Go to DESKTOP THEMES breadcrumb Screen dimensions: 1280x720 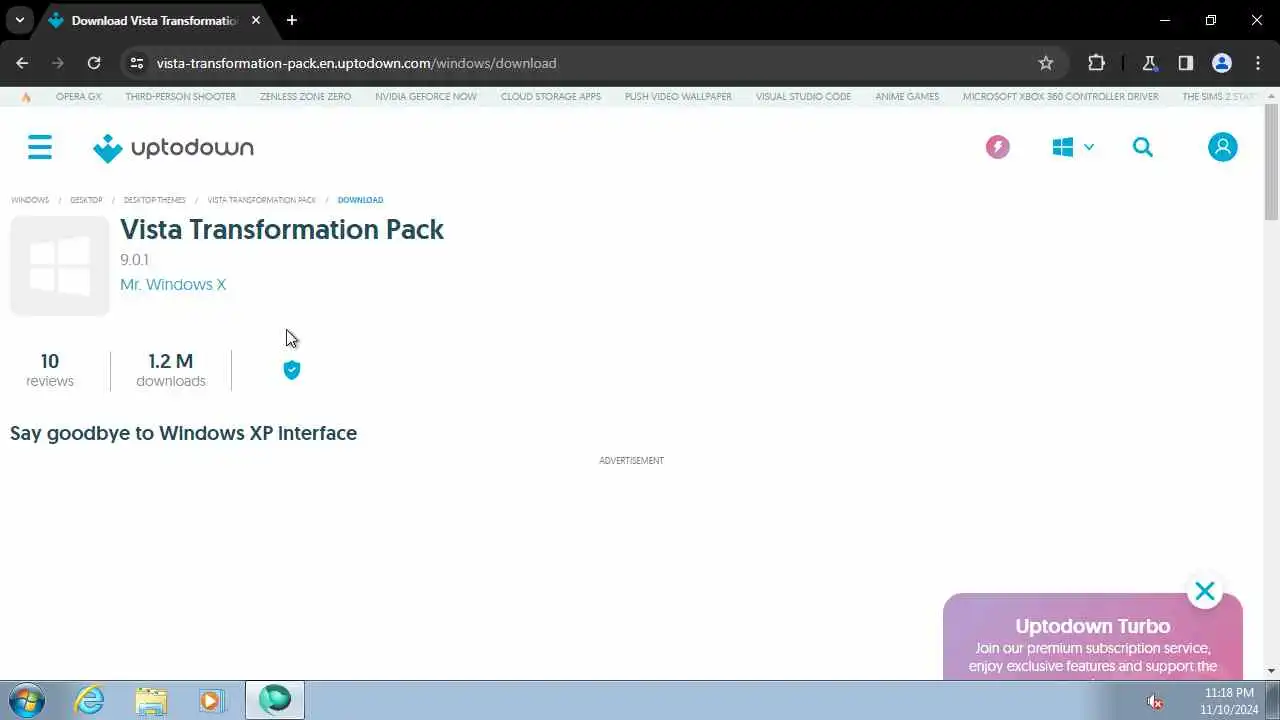click(155, 200)
